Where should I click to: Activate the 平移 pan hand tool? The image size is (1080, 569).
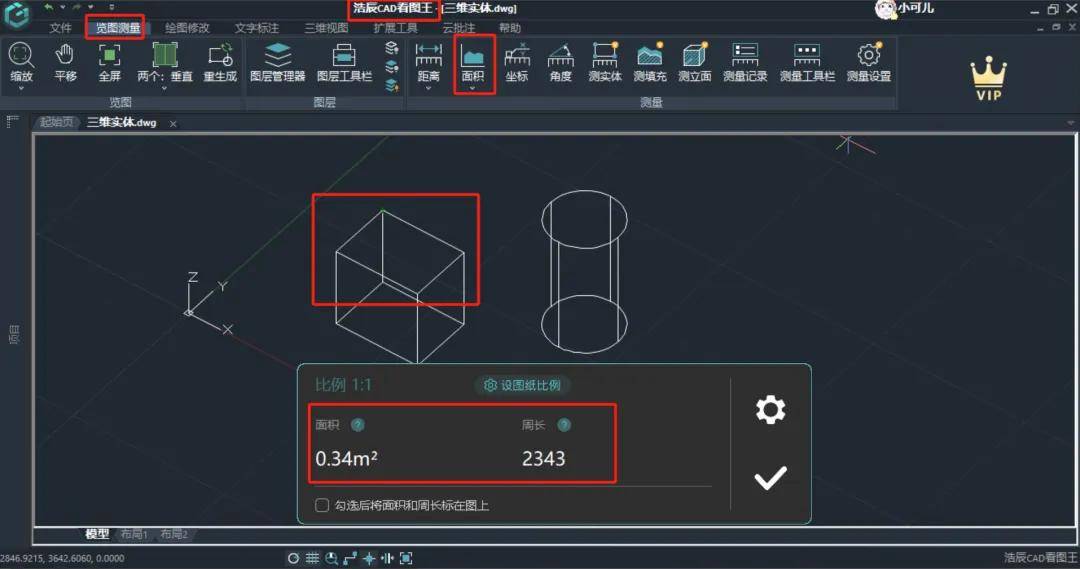tap(65, 62)
